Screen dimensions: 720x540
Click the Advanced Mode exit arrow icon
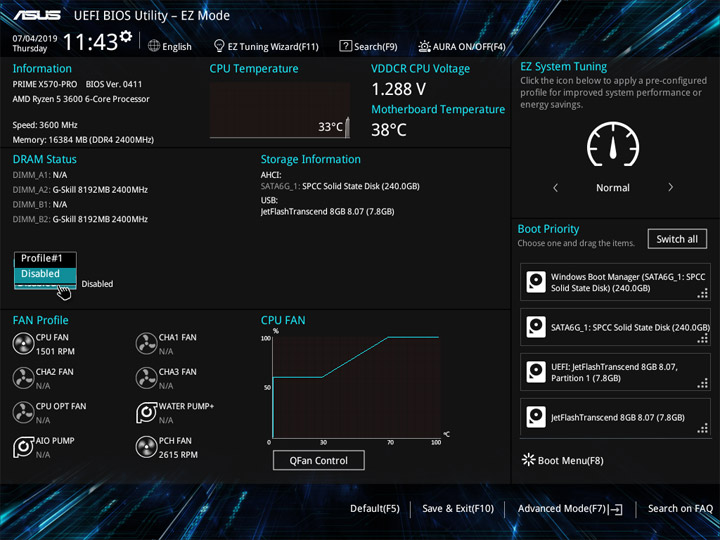tap(615, 509)
